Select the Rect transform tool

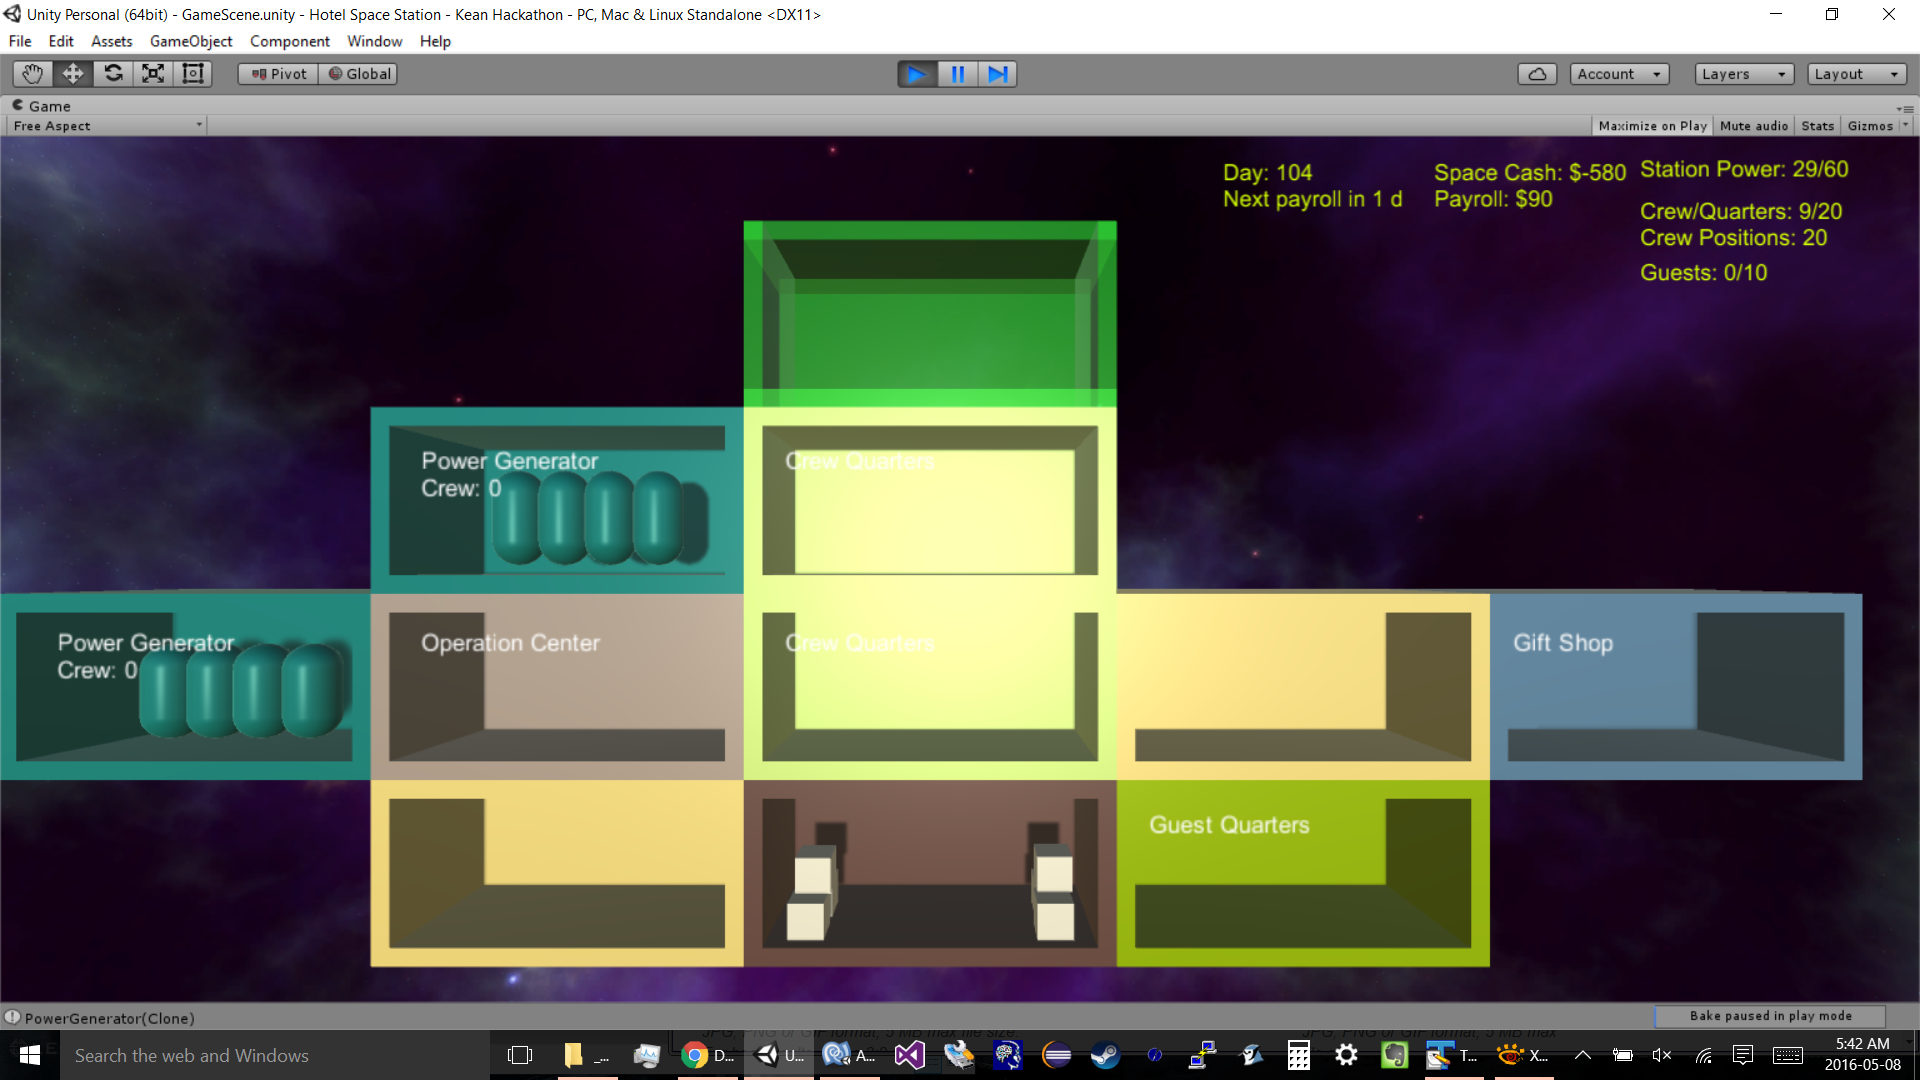pyautogui.click(x=193, y=74)
